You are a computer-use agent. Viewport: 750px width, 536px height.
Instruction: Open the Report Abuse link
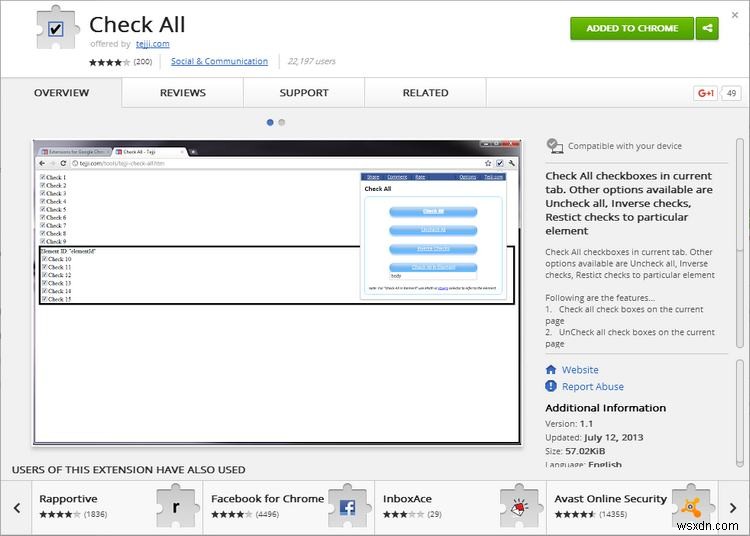593,386
